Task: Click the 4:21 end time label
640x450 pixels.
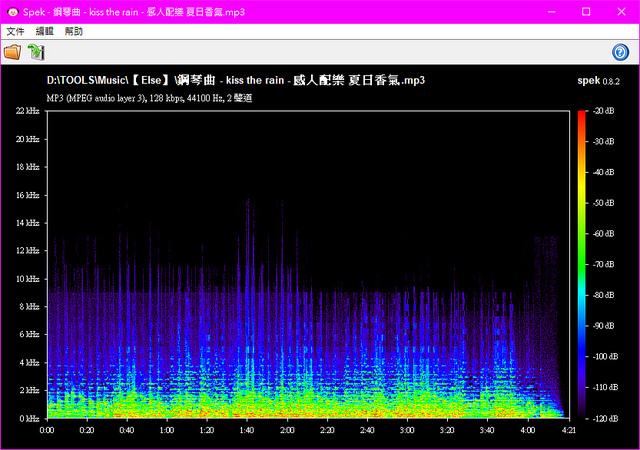Action: click(568, 430)
